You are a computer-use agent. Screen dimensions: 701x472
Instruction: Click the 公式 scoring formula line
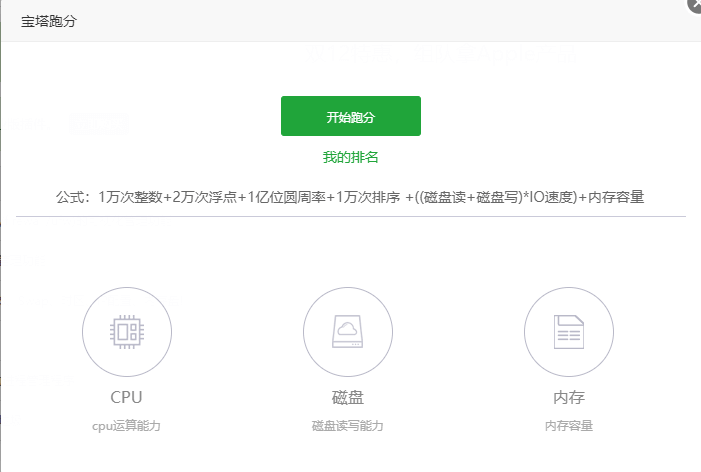(350, 197)
